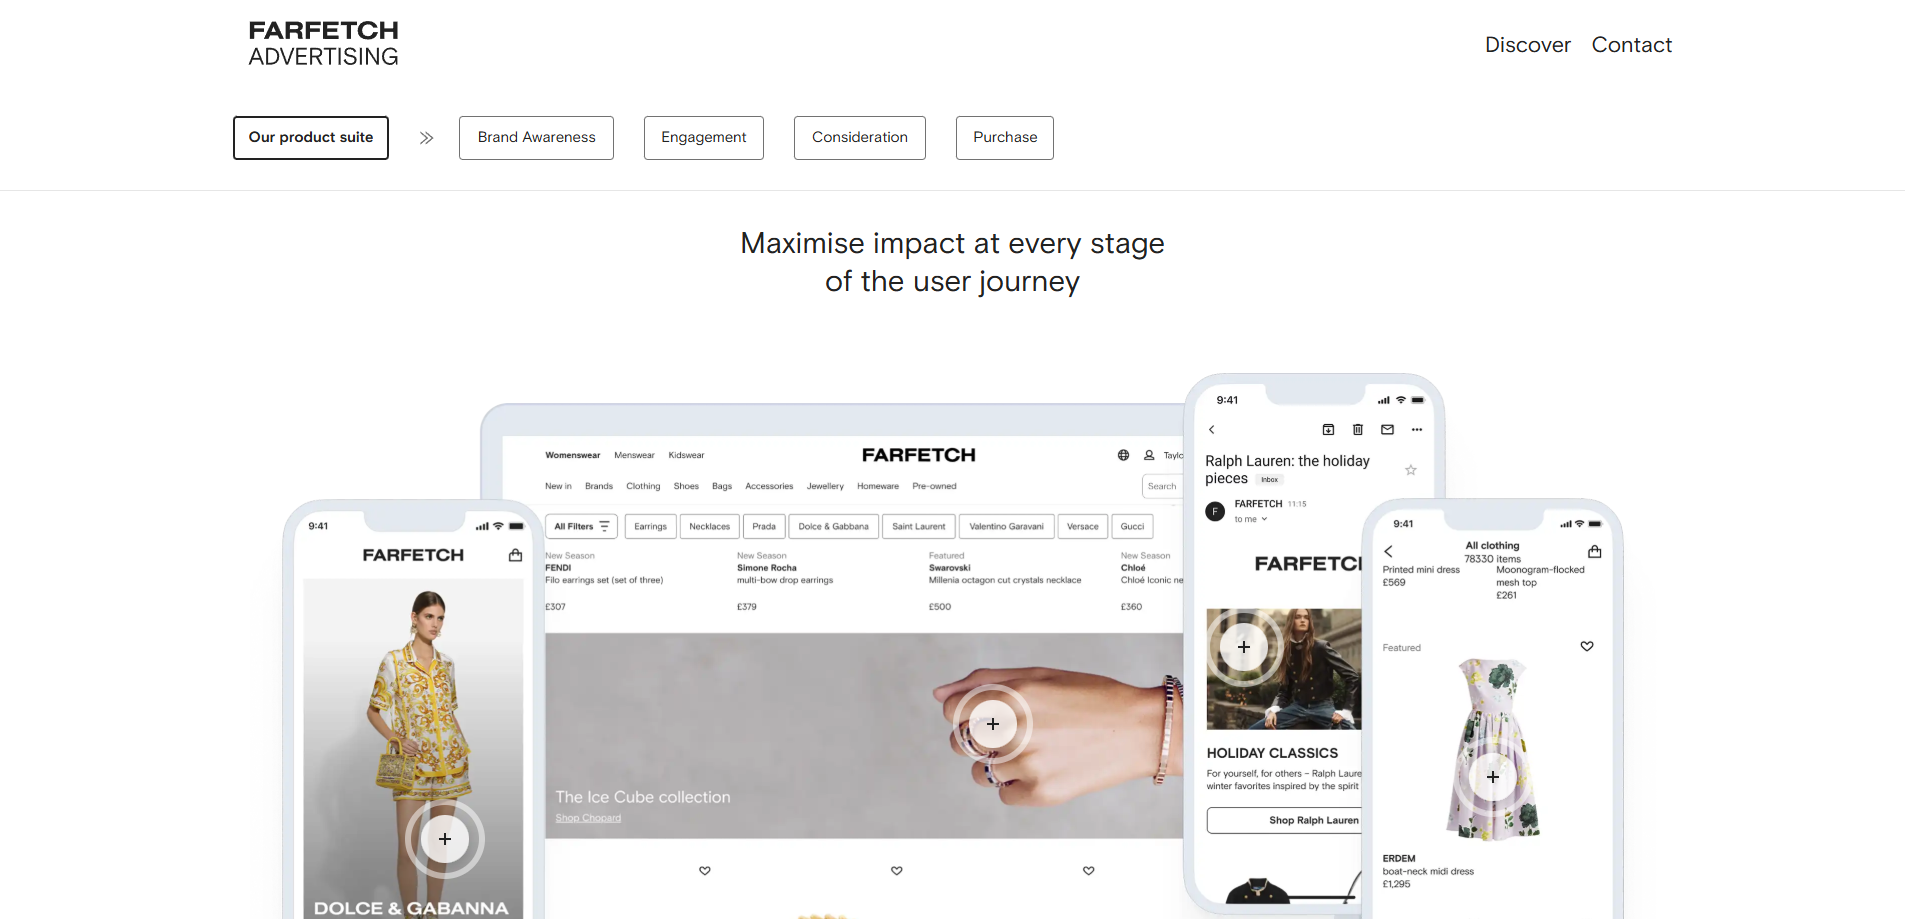Click the globe icon in the tablet header

click(1123, 455)
